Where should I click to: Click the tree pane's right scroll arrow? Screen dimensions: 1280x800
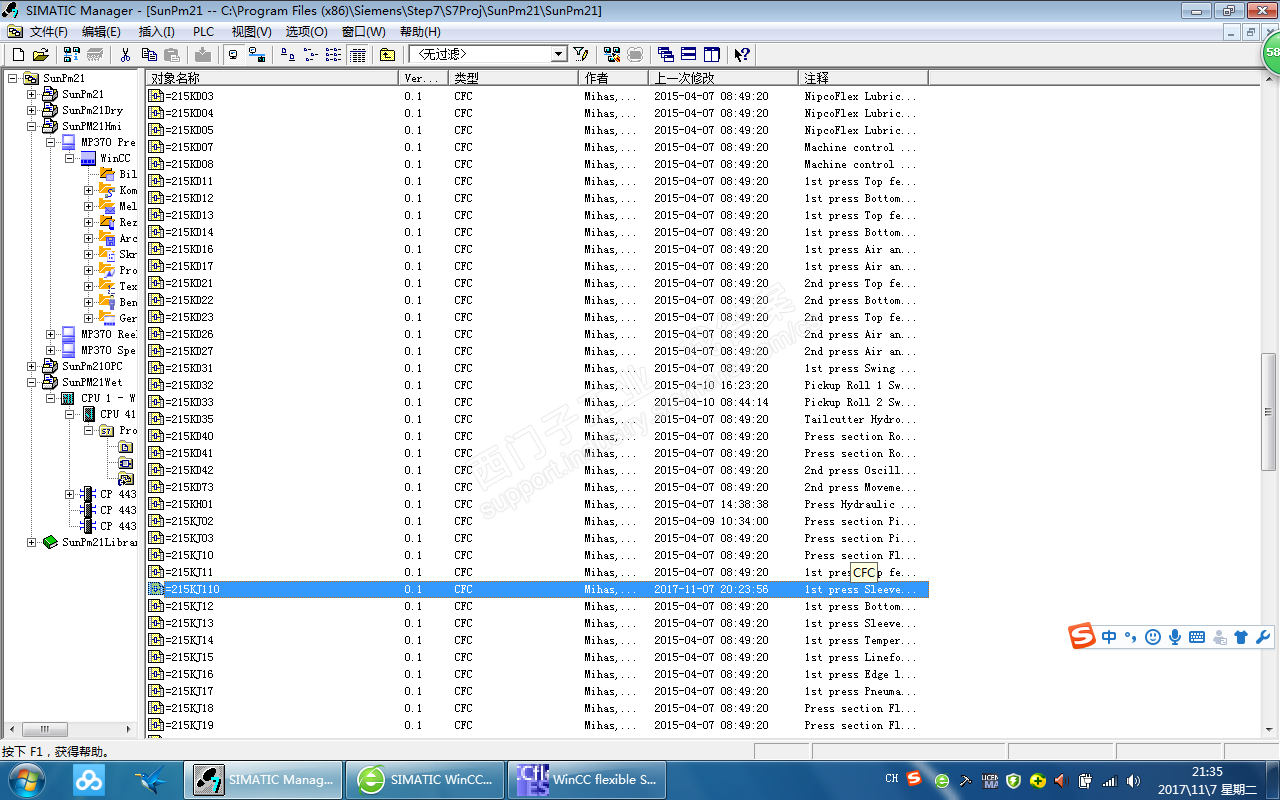click(x=128, y=729)
